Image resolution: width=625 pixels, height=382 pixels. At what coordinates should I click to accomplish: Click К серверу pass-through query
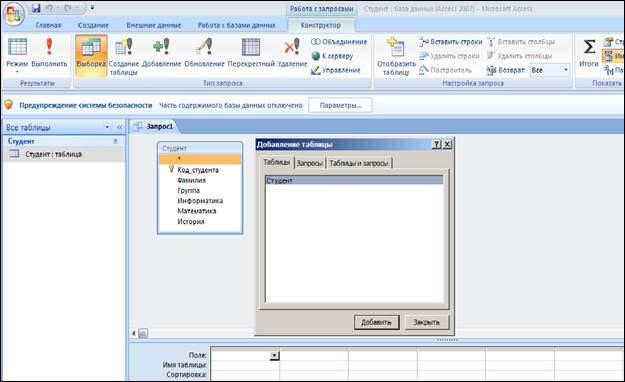(332, 56)
